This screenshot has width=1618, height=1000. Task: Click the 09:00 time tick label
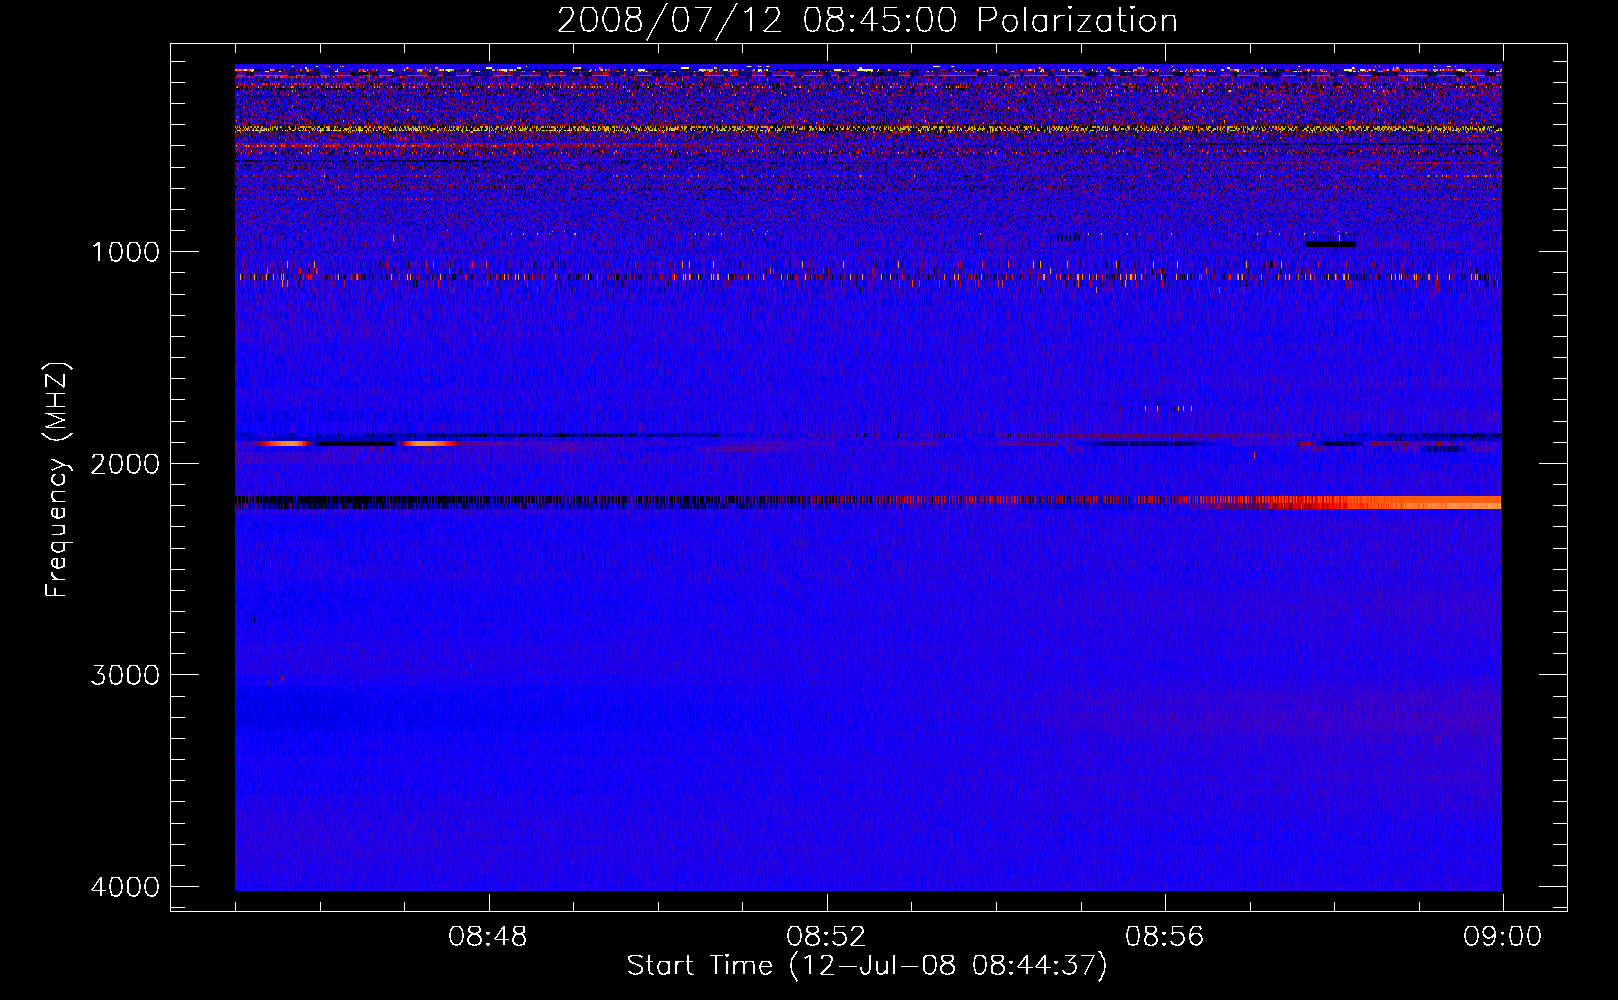(1502, 937)
